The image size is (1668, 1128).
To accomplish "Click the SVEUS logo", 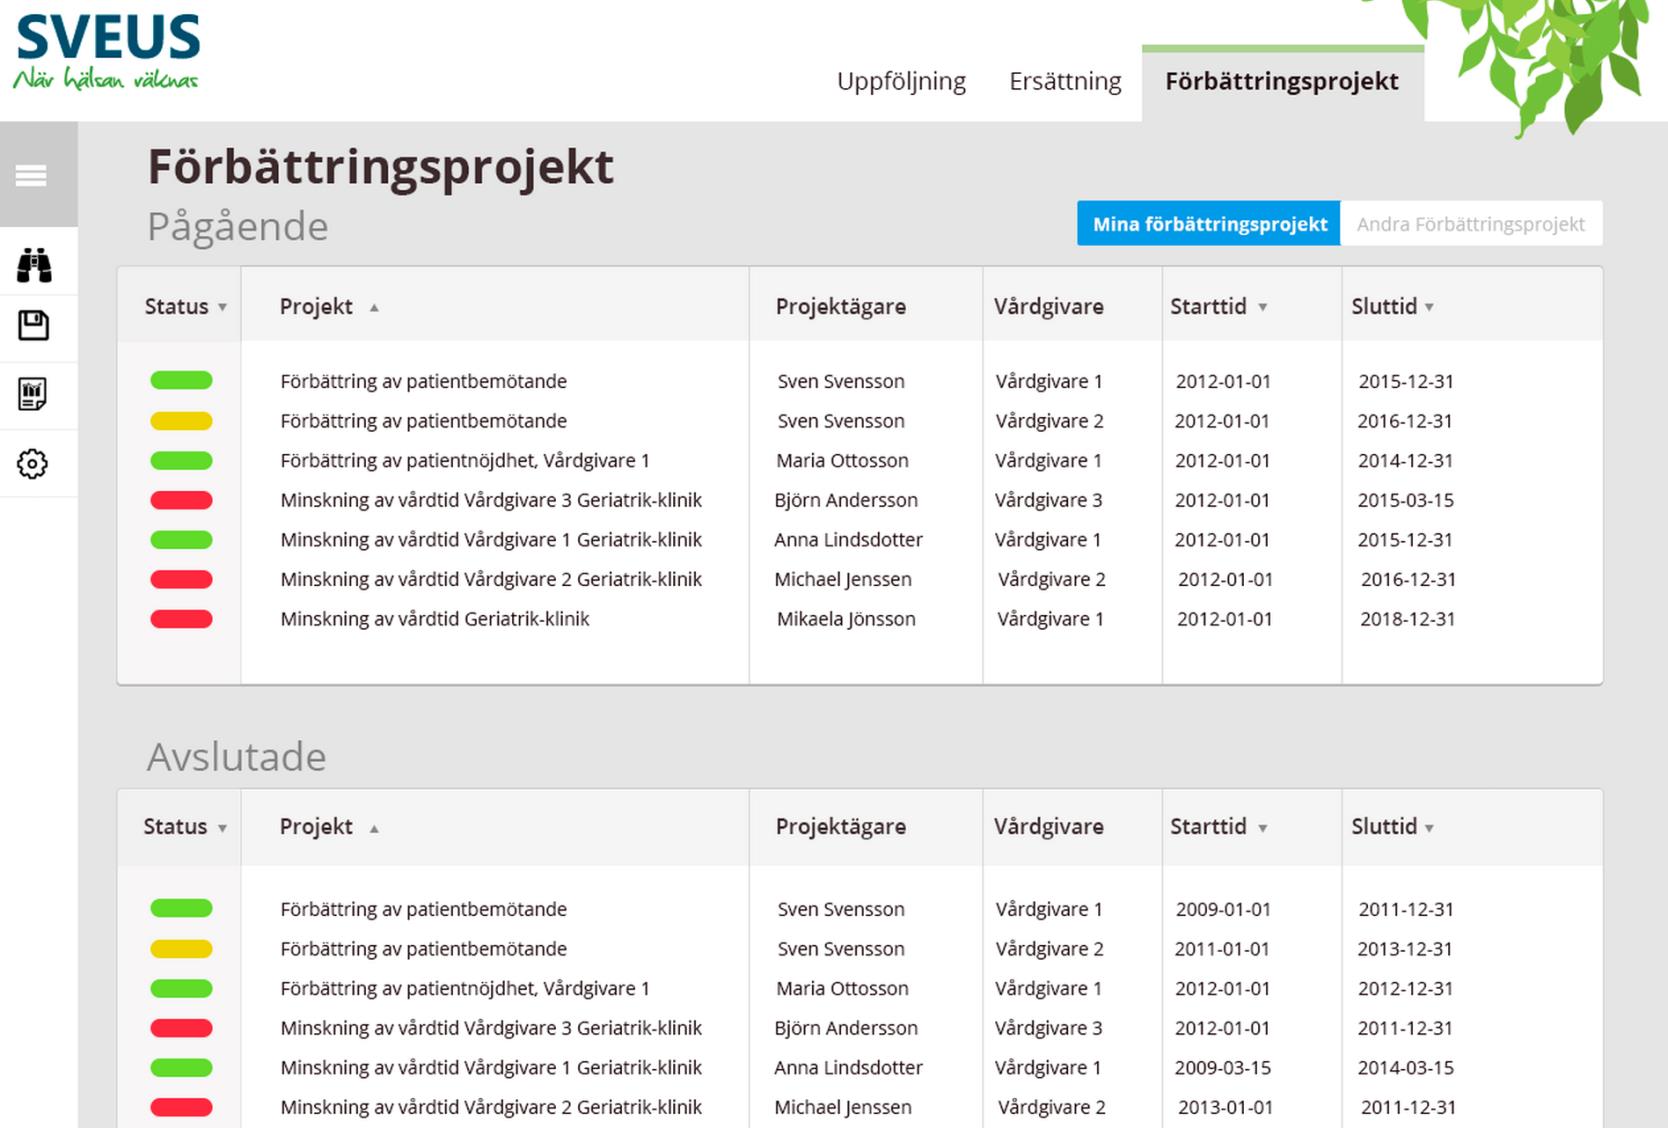I will [107, 52].
